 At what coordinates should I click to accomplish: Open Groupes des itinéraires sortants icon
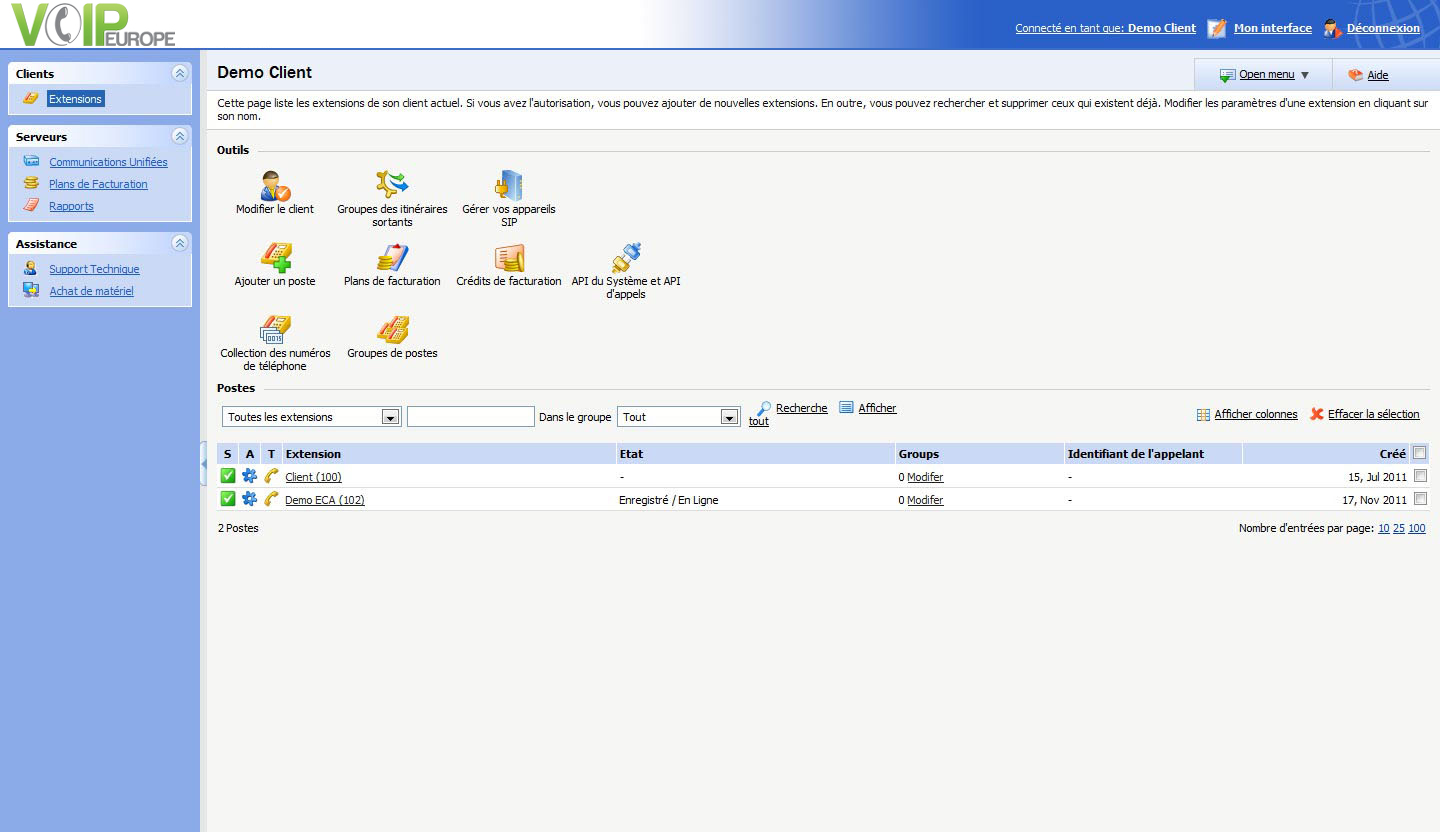click(x=392, y=184)
